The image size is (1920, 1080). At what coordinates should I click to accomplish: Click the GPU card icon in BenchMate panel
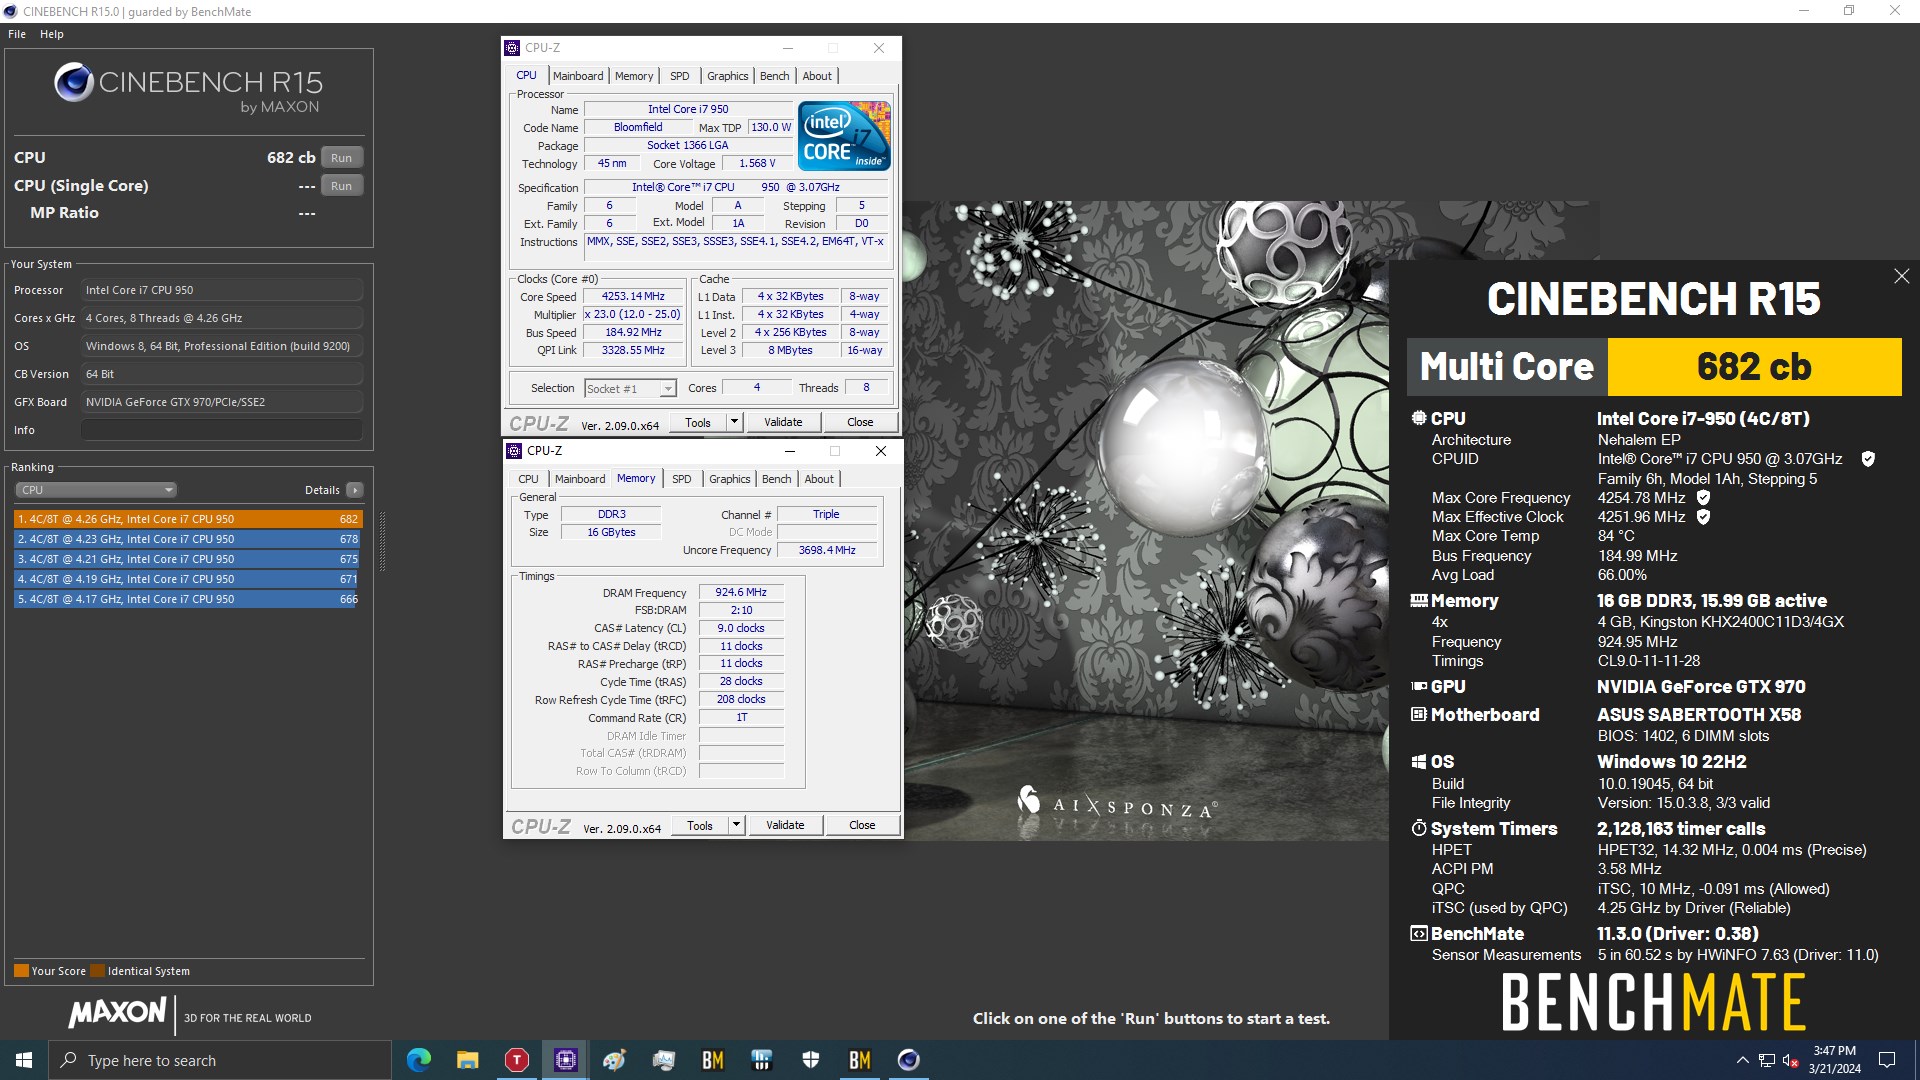coord(1418,686)
